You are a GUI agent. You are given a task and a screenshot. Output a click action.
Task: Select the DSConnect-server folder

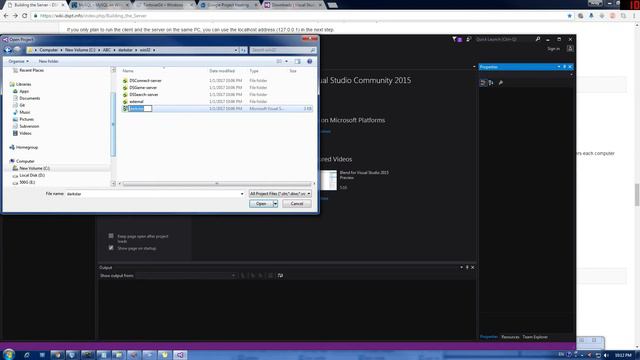coord(145,81)
